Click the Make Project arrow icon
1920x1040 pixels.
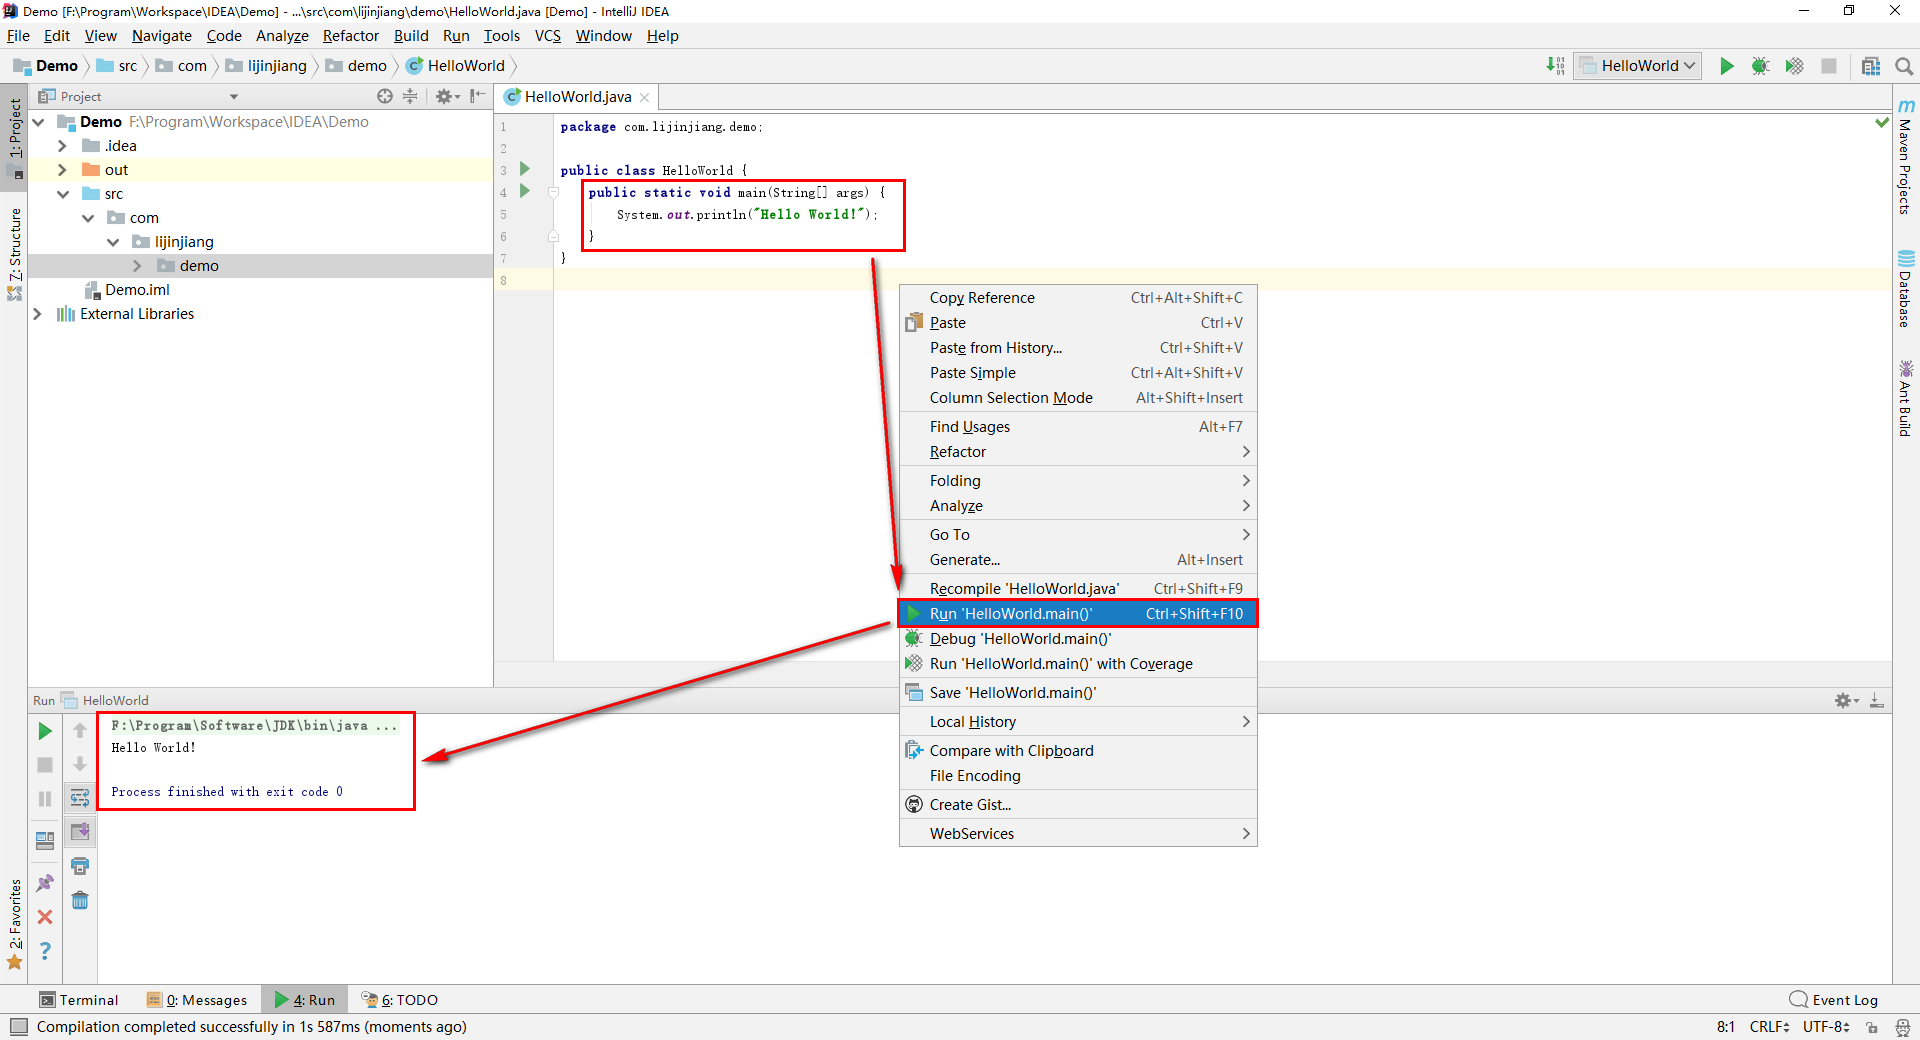click(x=1555, y=66)
